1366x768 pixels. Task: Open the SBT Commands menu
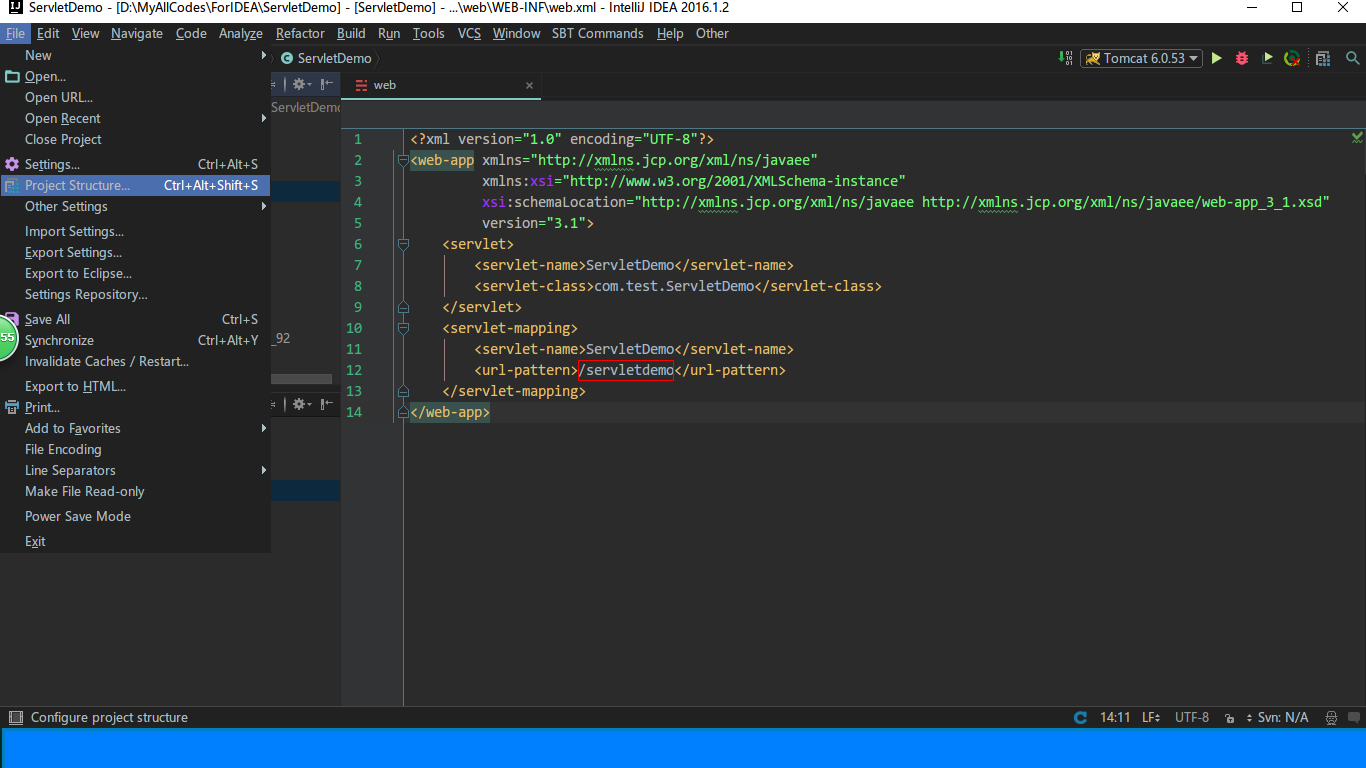pos(597,33)
